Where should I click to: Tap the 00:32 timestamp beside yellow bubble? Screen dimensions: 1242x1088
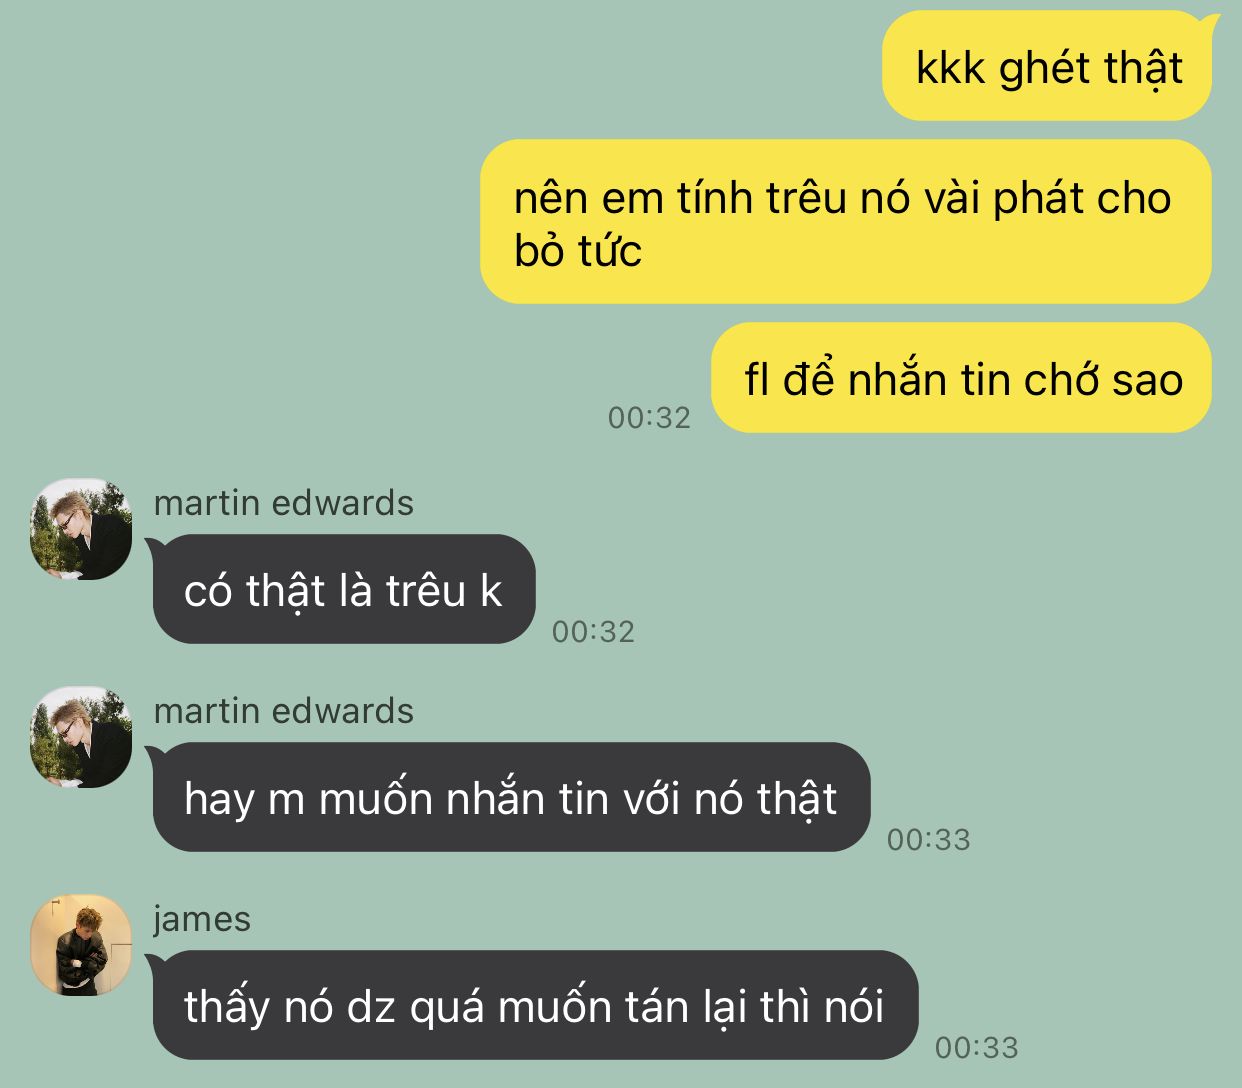click(650, 417)
